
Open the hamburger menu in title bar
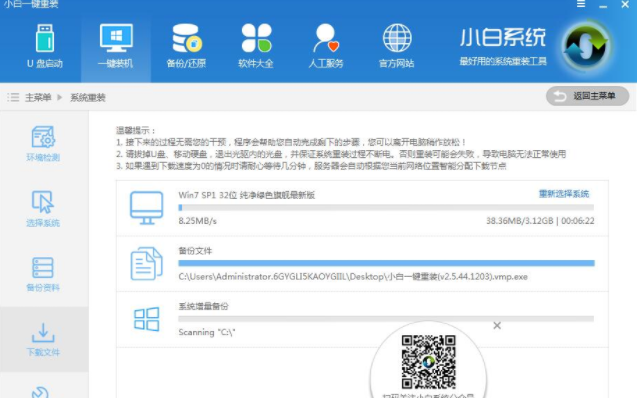click(x=581, y=4)
